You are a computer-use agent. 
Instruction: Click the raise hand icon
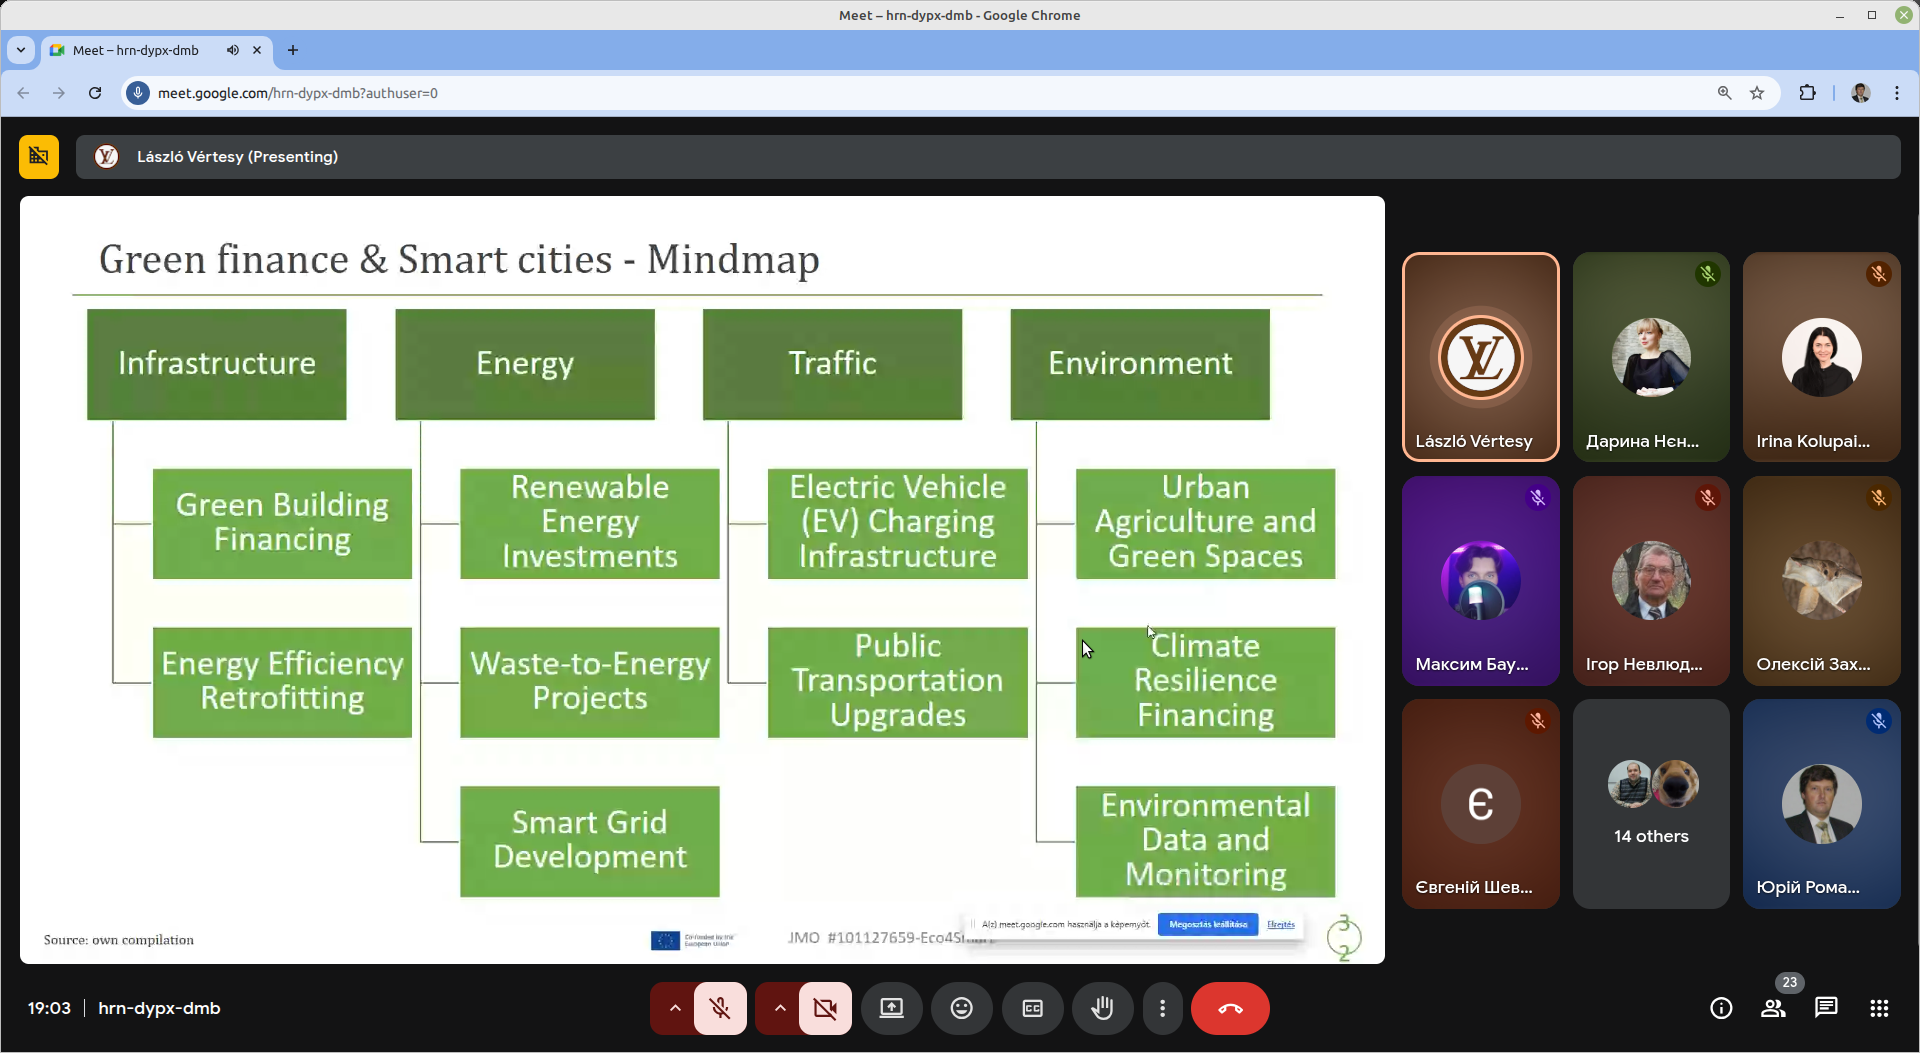pyautogui.click(x=1102, y=1008)
